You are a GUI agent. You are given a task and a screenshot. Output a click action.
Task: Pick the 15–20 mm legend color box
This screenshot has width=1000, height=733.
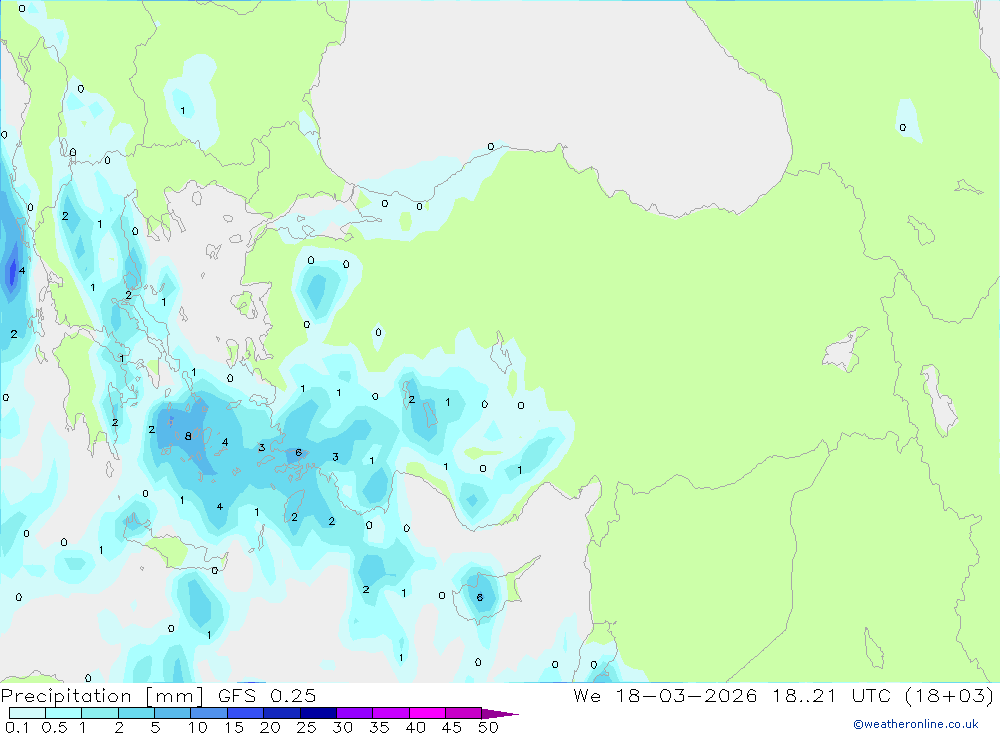click(246, 713)
